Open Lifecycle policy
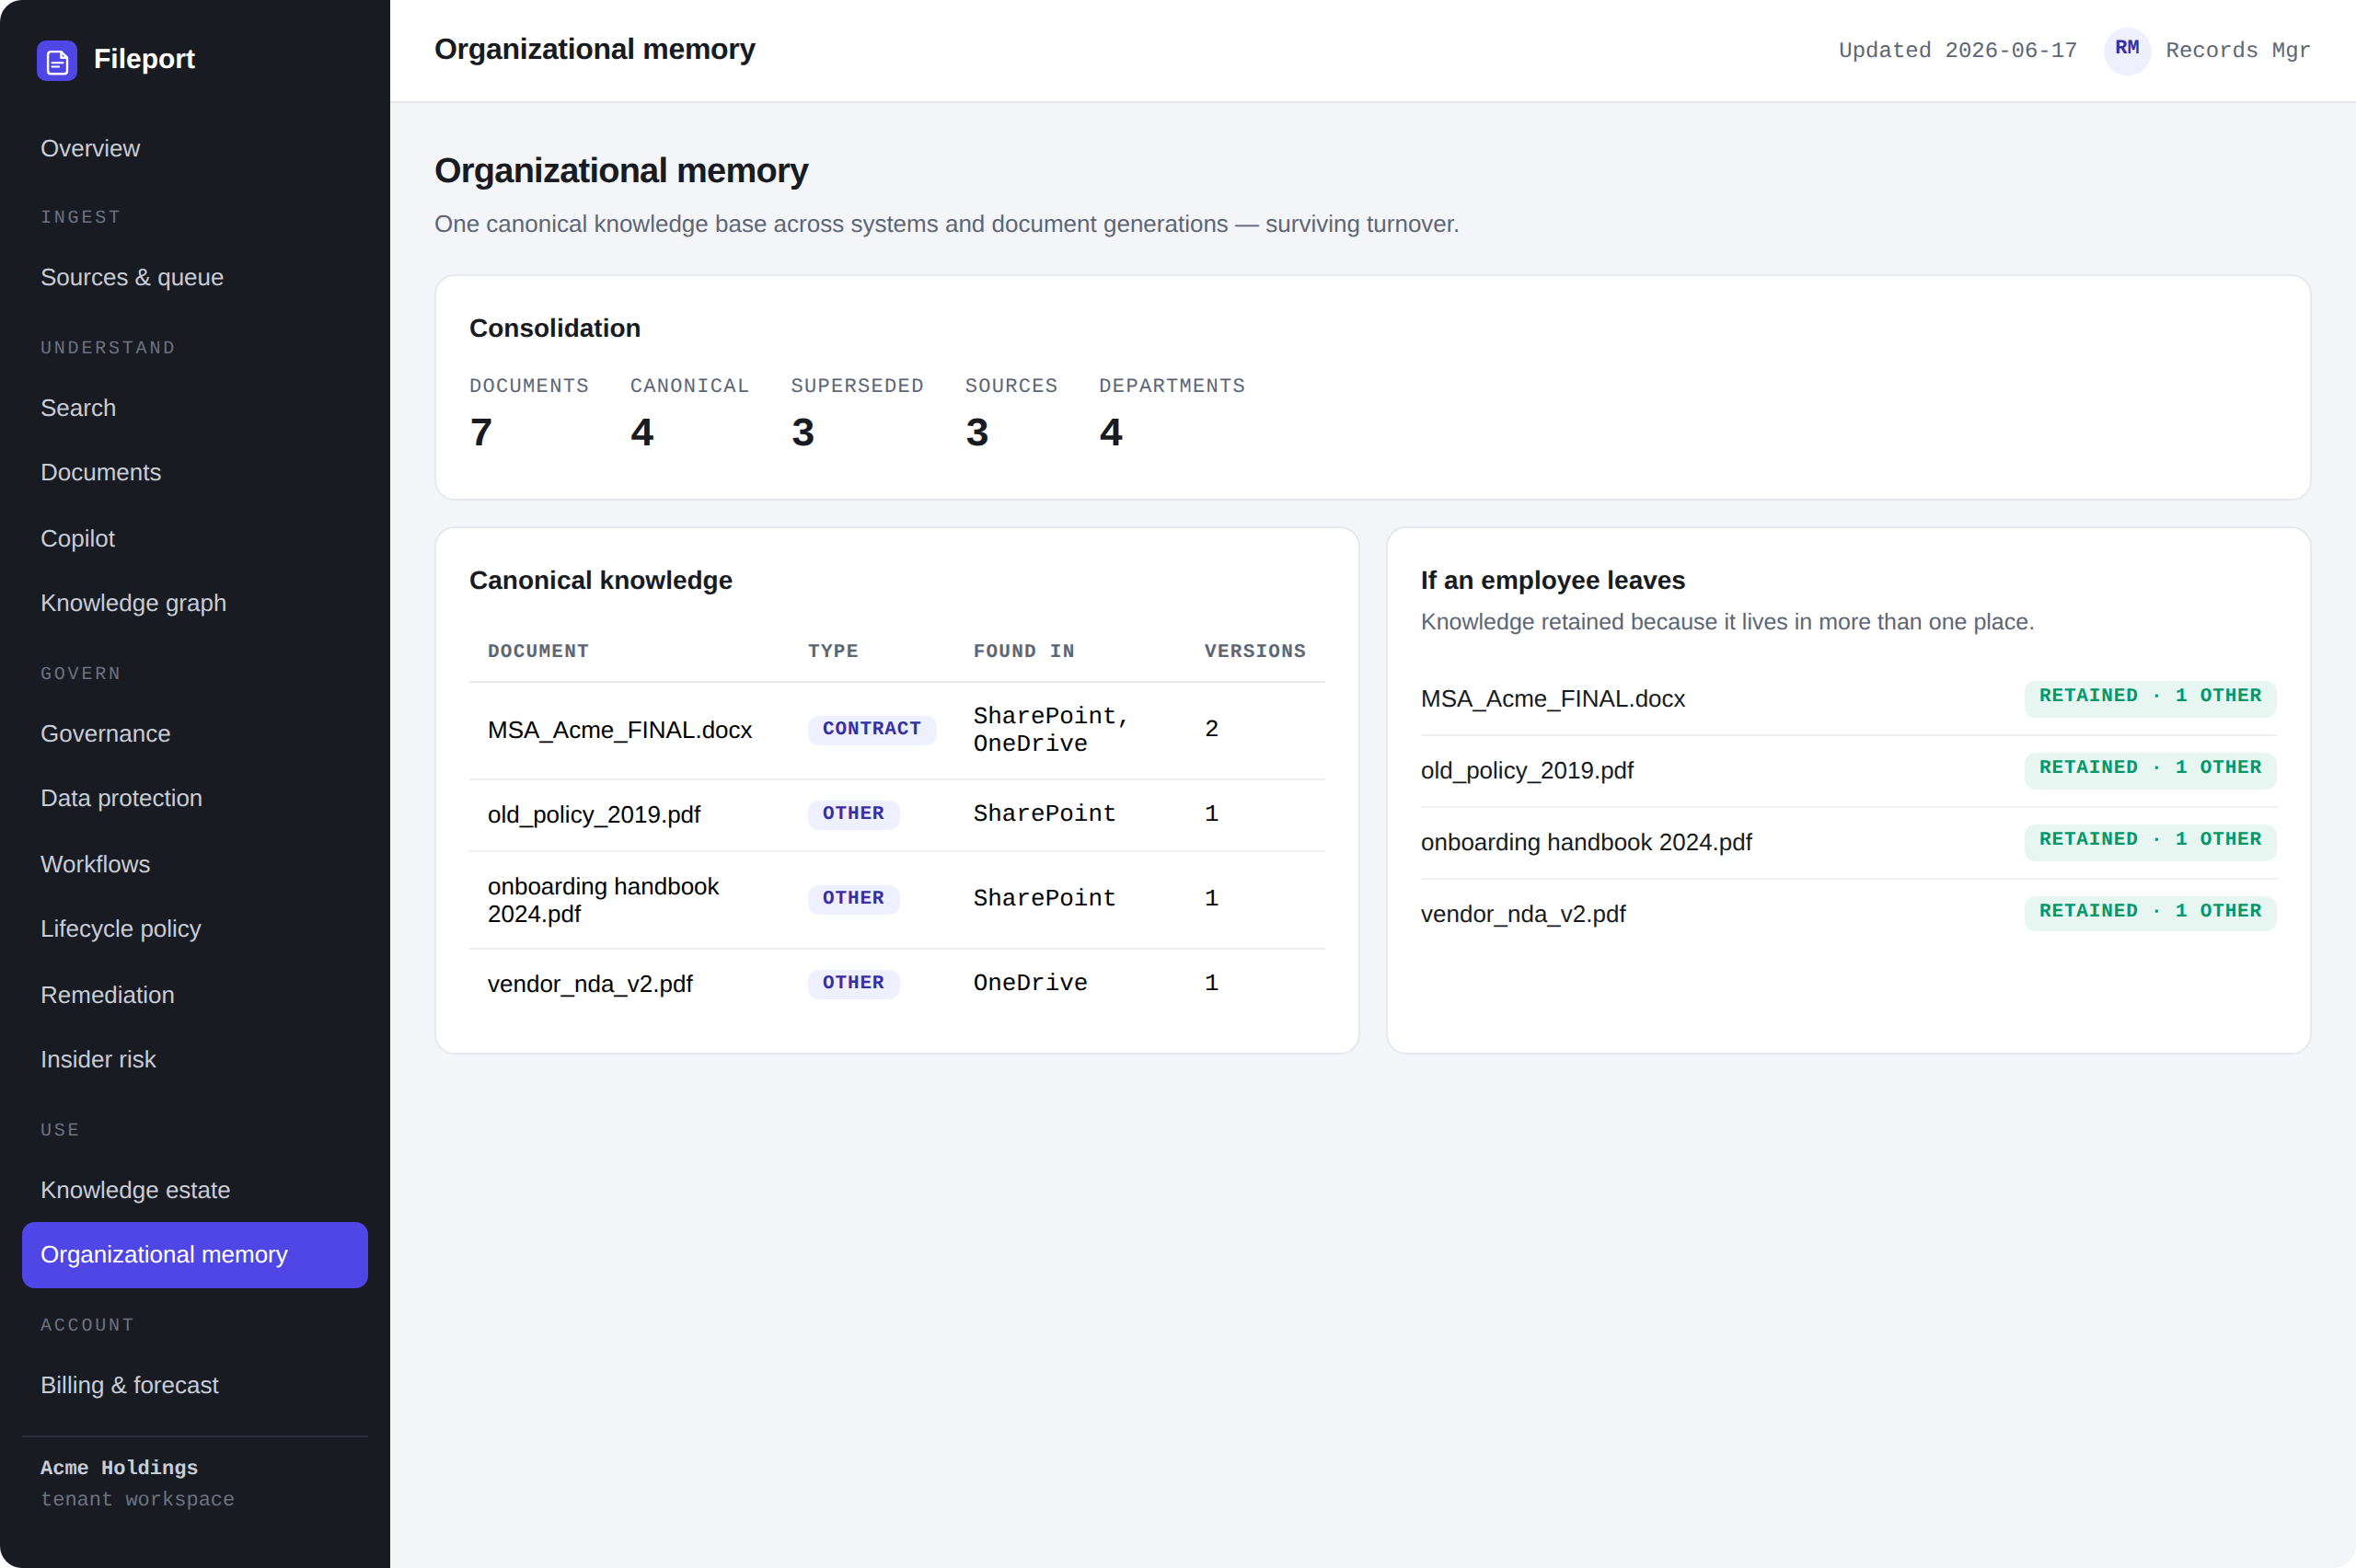Viewport: 2356px width, 1568px height. click(x=195, y=929)
